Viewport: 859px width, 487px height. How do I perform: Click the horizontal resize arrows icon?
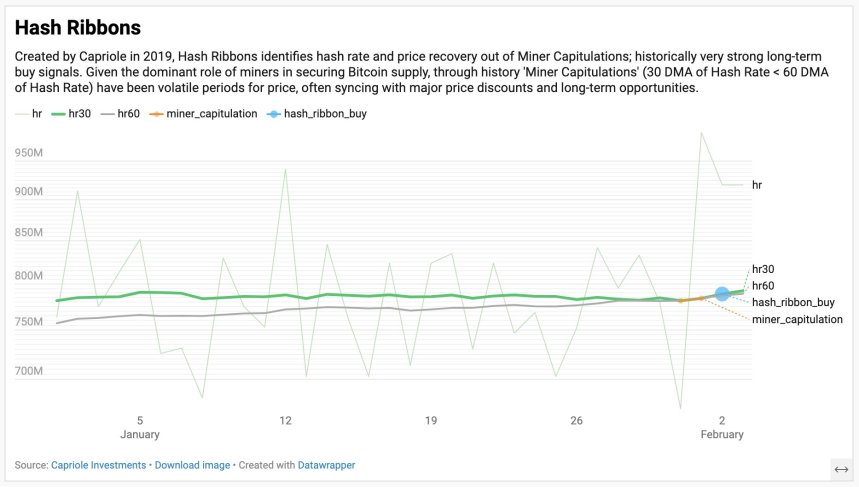(x=840, y=469)
